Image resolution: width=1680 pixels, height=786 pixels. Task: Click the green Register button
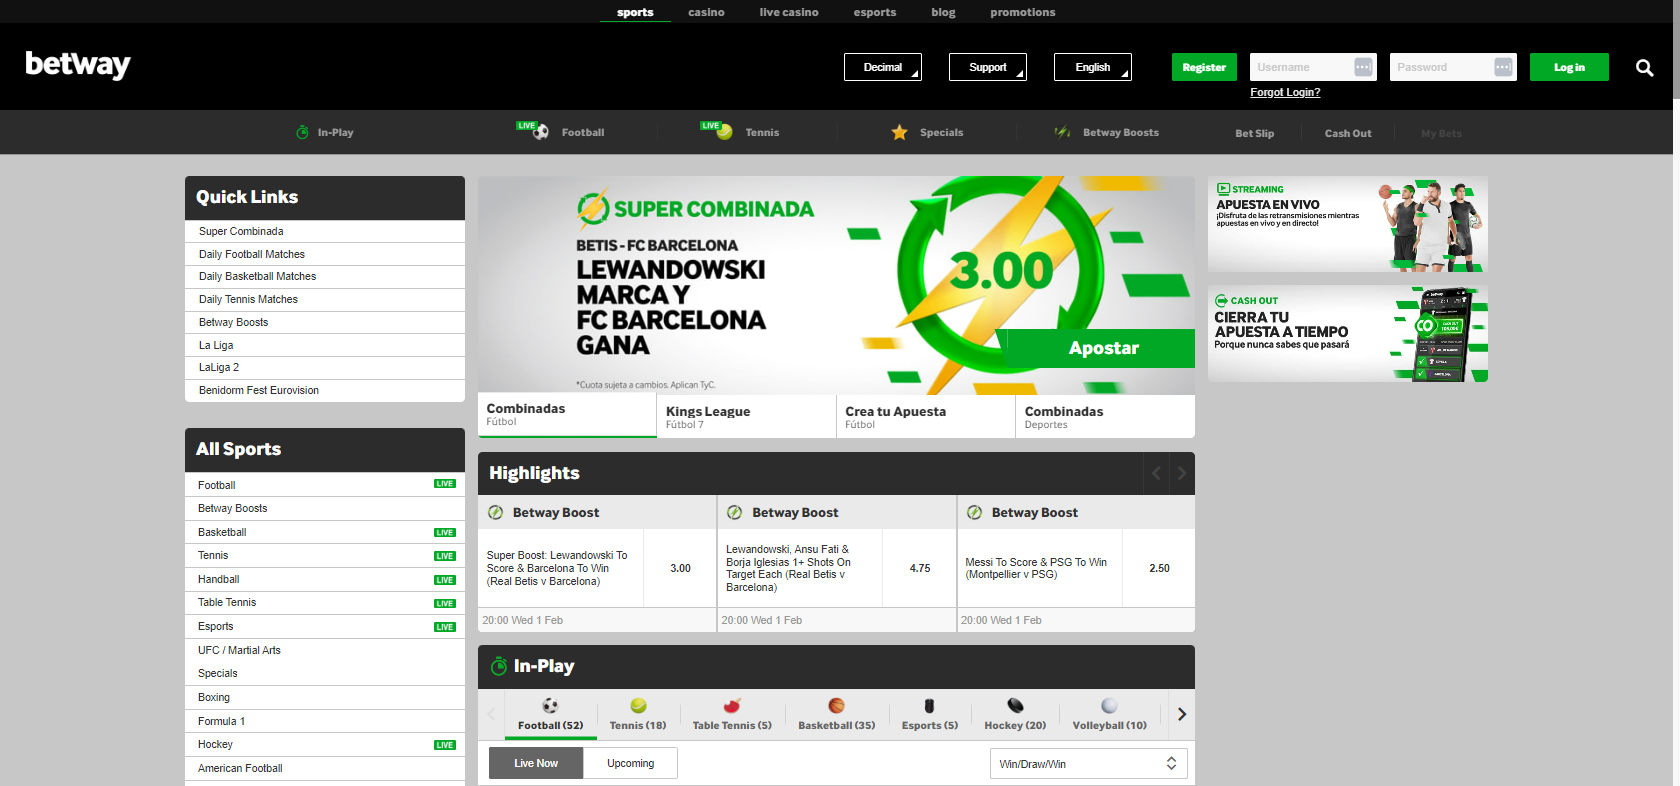pyautogui.click(x=1204, y=67)
